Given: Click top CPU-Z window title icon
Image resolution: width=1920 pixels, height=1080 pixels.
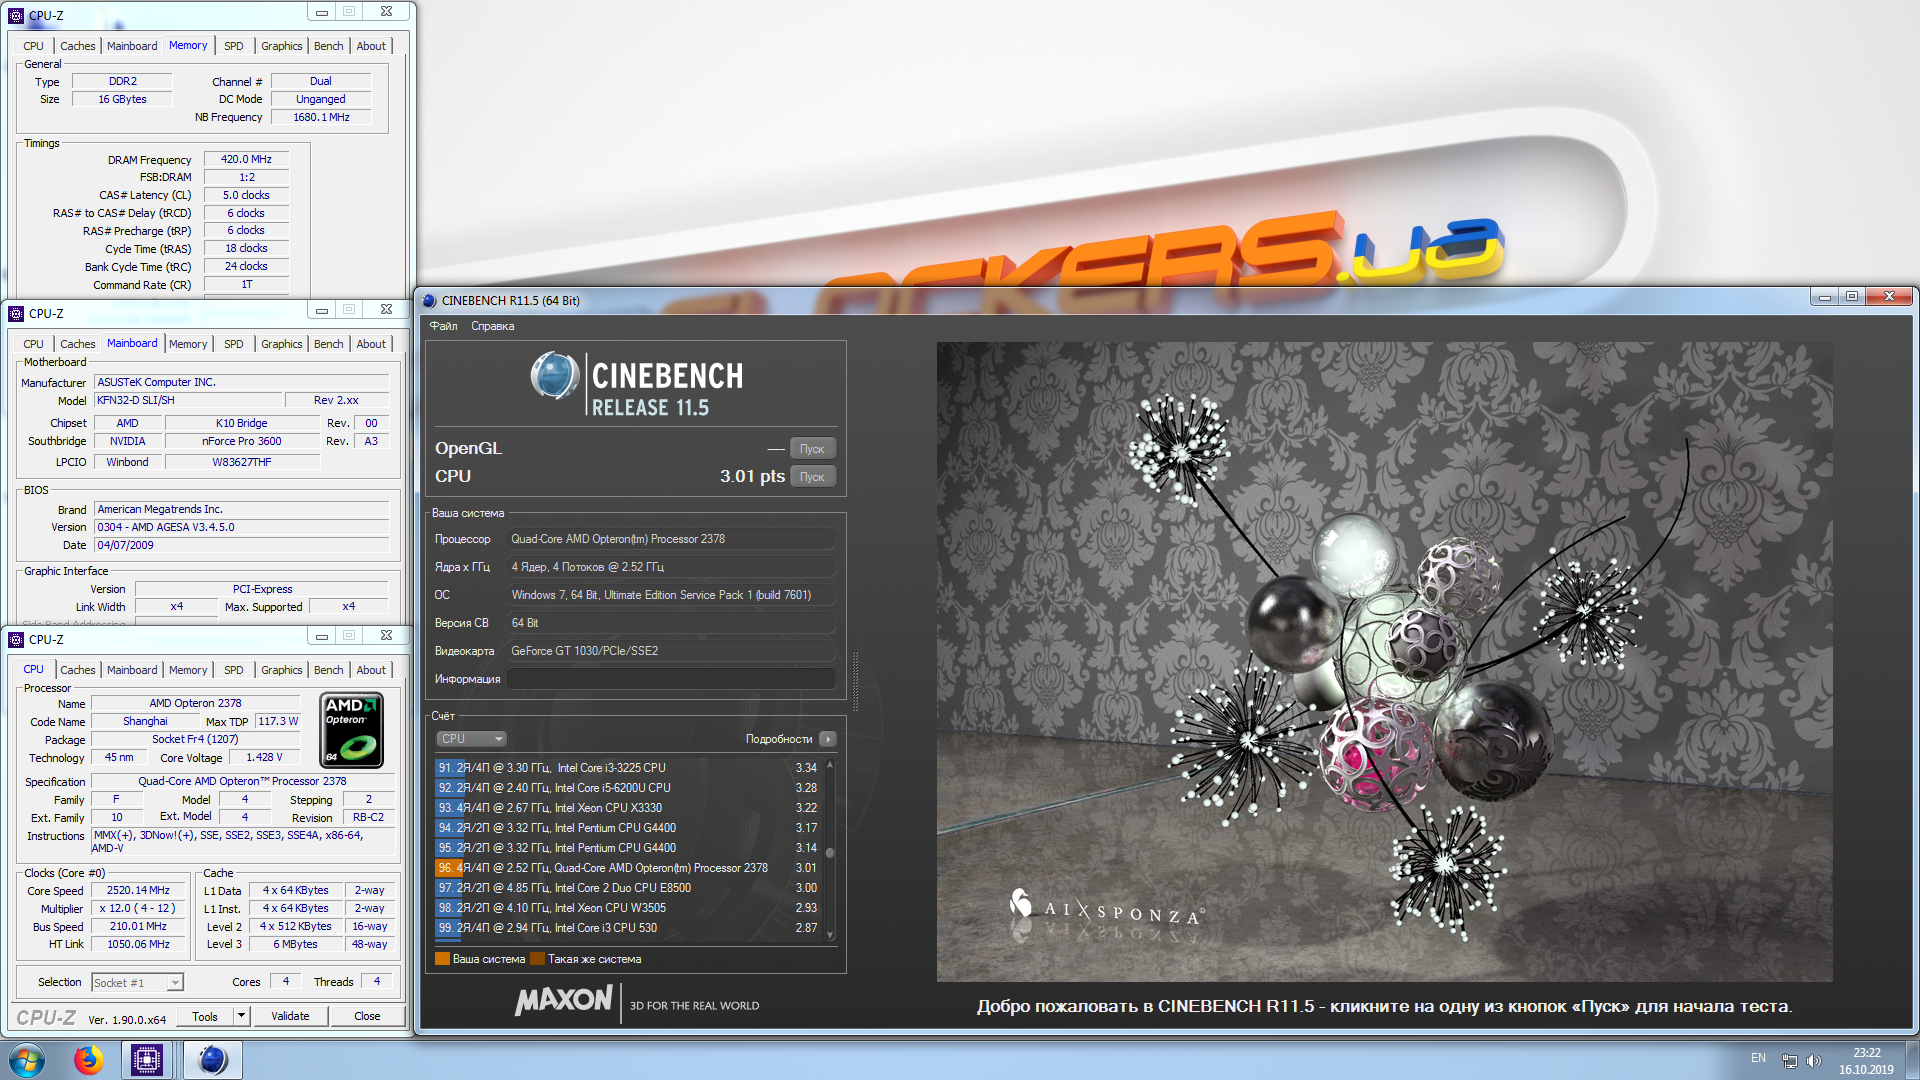Looking at the screenshot, I should point(16,15).
